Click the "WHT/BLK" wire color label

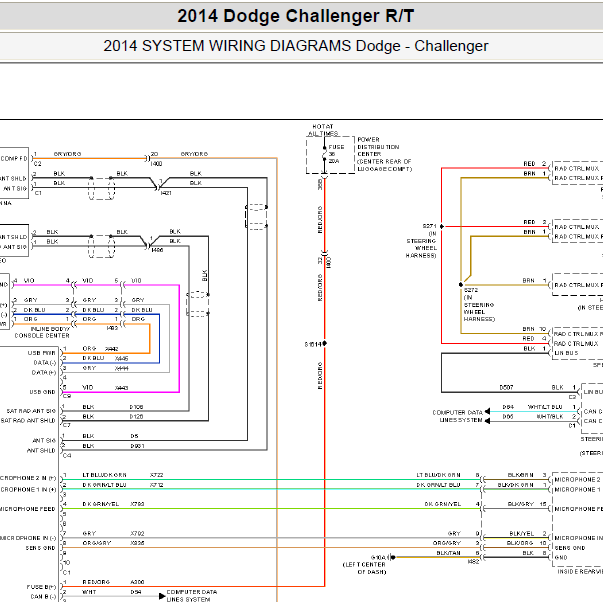point(550,417)
